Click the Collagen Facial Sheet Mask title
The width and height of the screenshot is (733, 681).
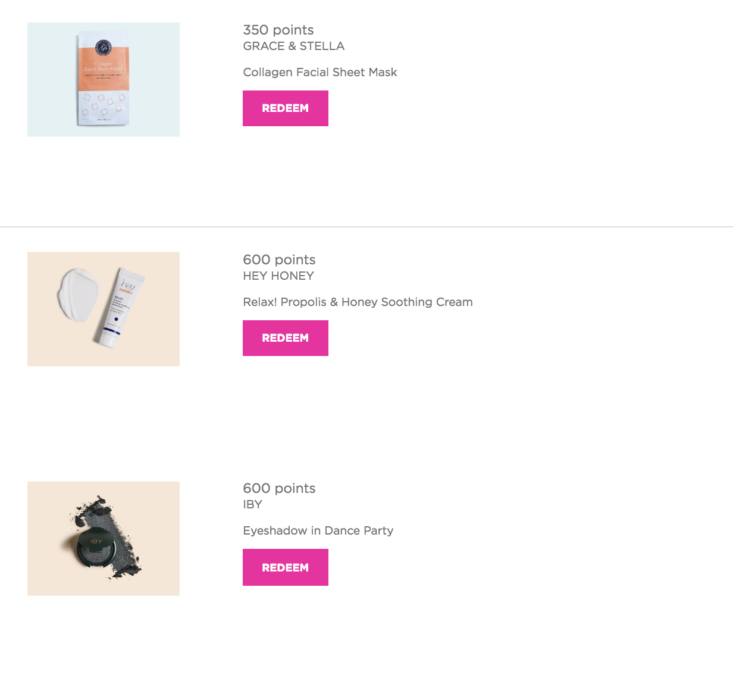coord(320,72)
